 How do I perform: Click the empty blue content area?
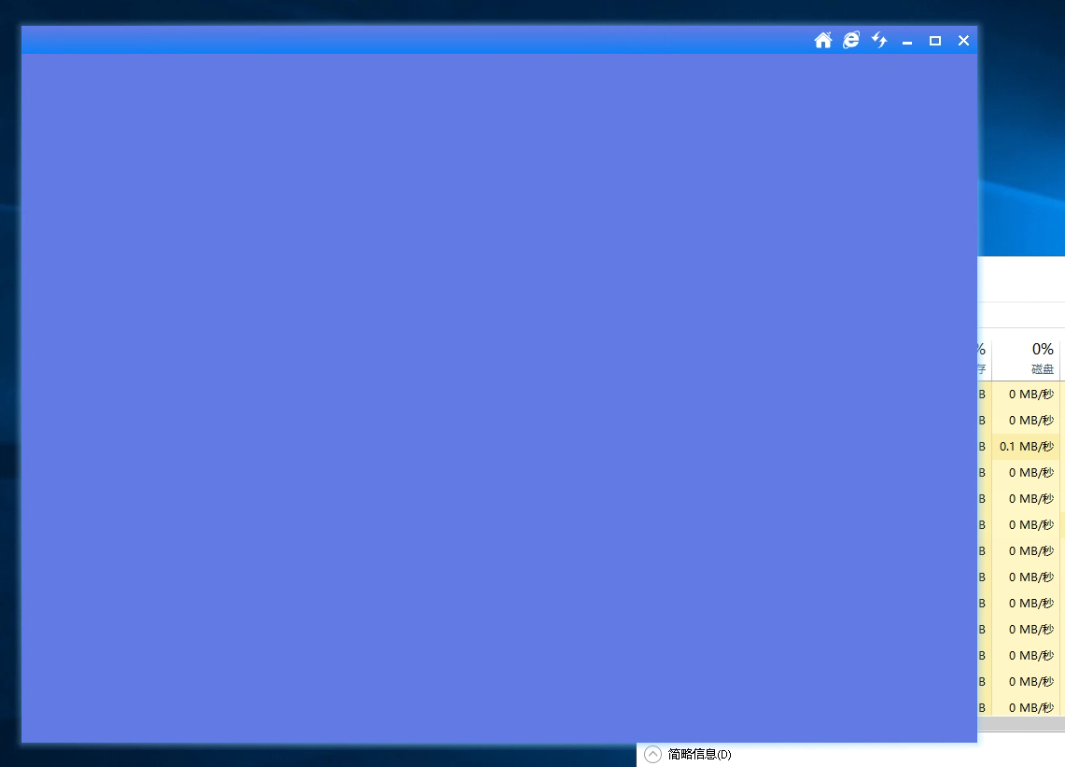coord(499,397)
